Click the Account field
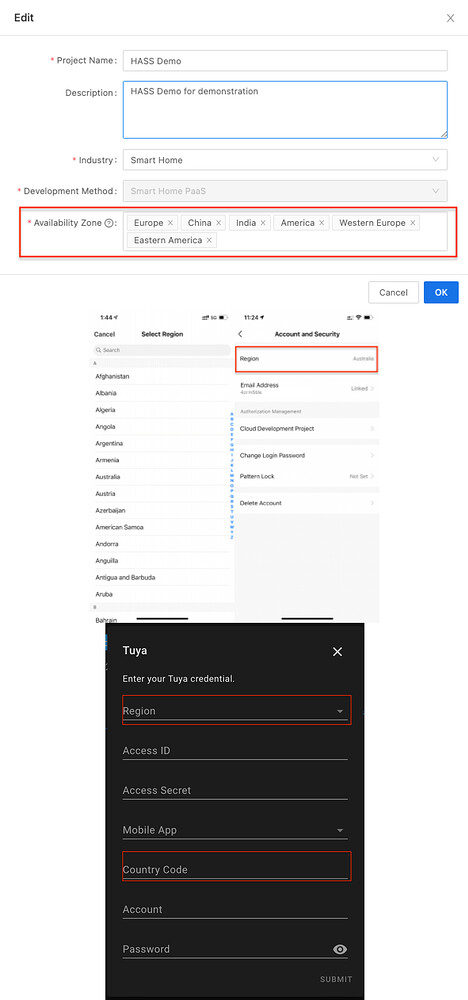Image resolution: width=468 pixels, height=1000 pixels. click(x=235, y=909)
